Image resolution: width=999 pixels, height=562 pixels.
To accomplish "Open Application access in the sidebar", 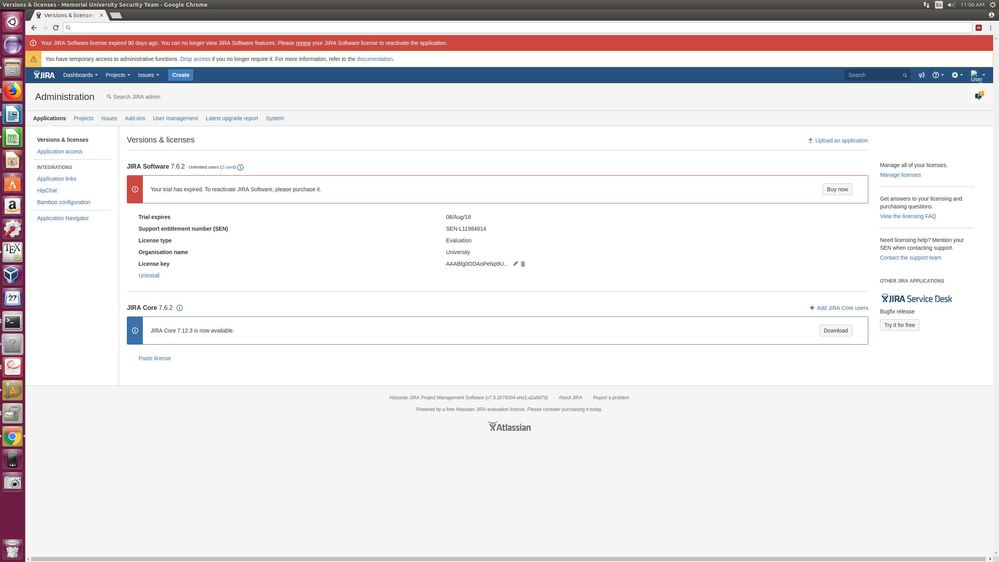I will [59, 152].
